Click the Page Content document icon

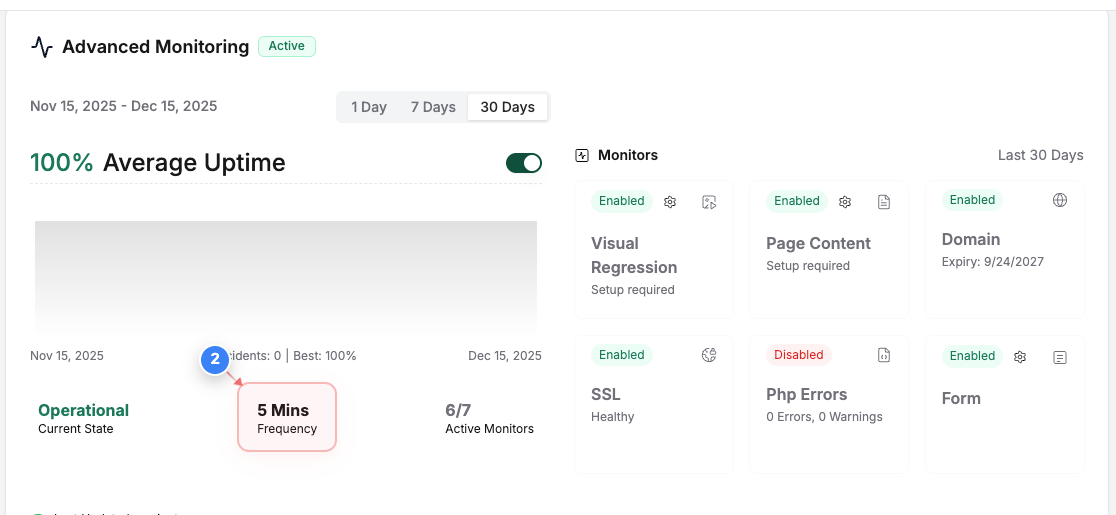[884, 202]
